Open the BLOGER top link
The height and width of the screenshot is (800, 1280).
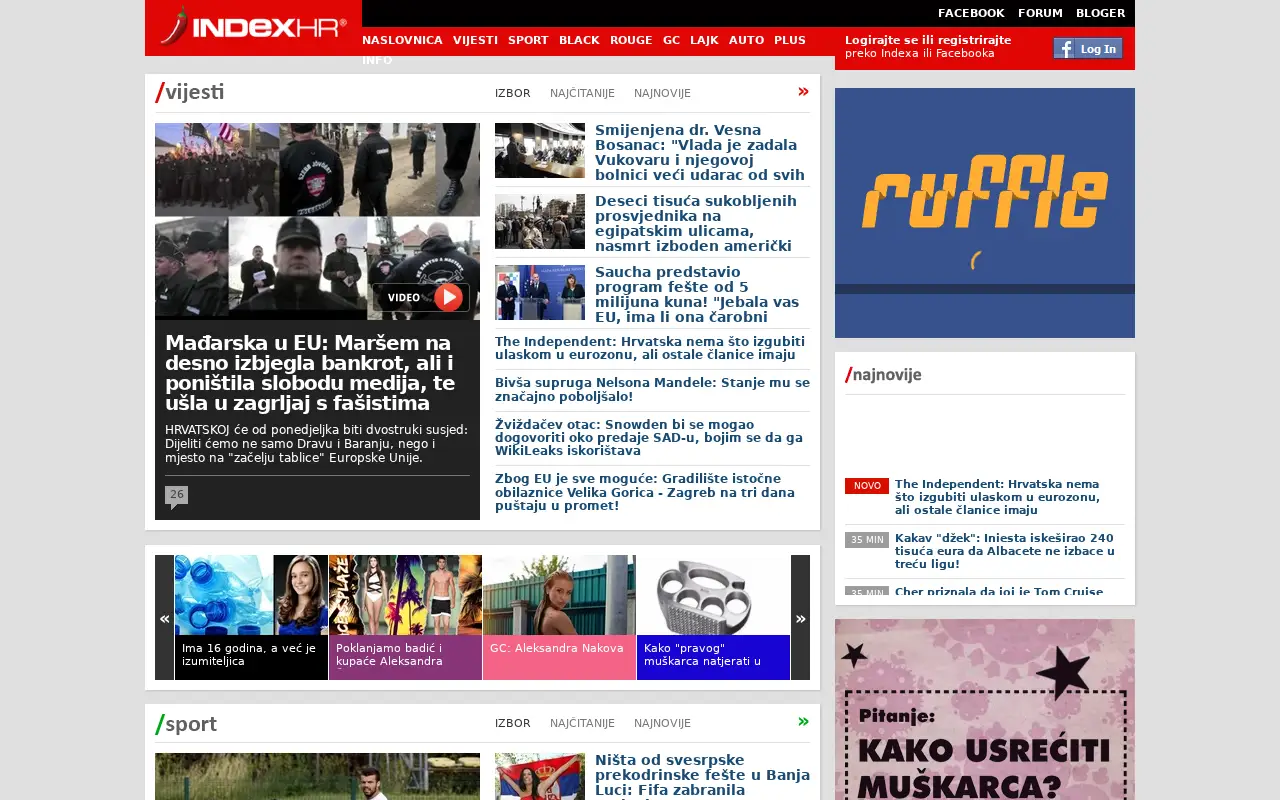pos(1100,13)
